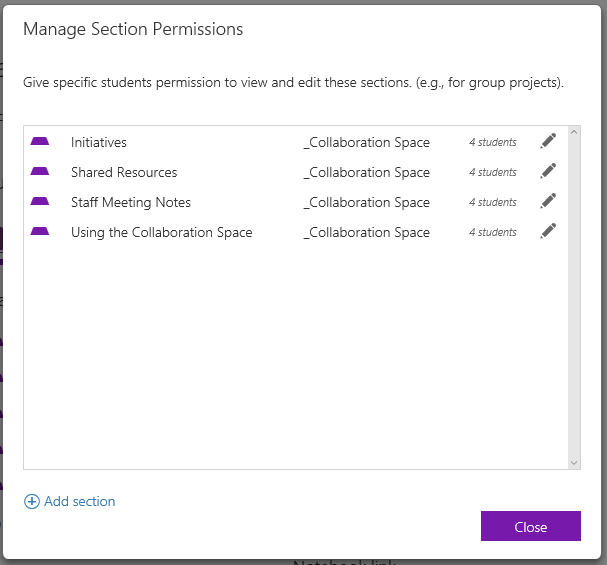Select the Staff Meeting Notes row
Image resolution: width=607 pixels, height=565 pixels.
click(x=131, y=202)
